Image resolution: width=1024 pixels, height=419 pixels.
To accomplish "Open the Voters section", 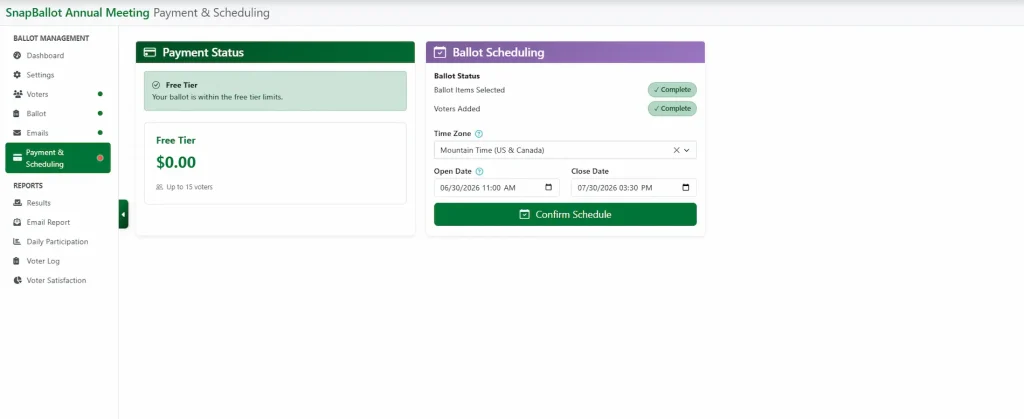I will click(58, 94).
